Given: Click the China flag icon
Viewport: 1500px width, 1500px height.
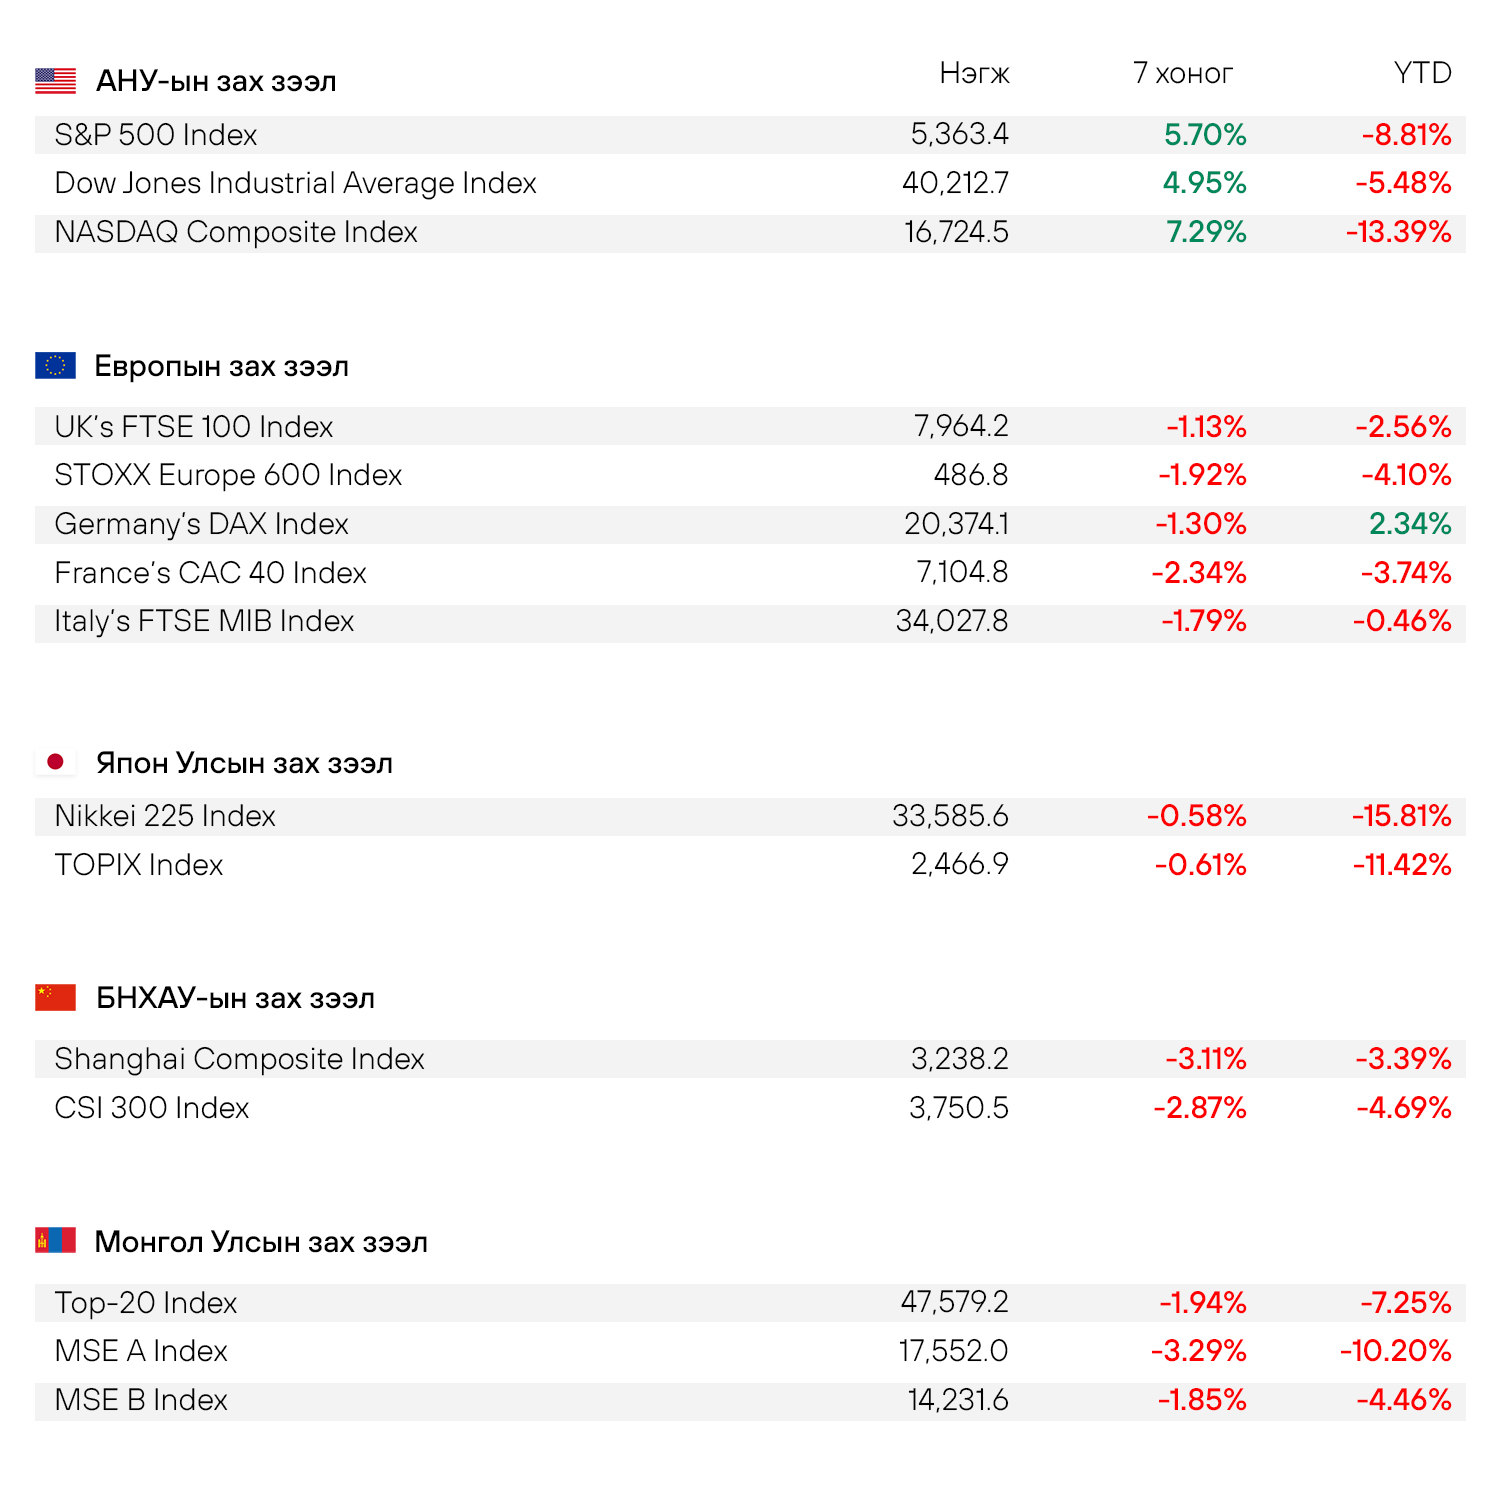Looking at the screenshot, I should click(x=55, y=997).
